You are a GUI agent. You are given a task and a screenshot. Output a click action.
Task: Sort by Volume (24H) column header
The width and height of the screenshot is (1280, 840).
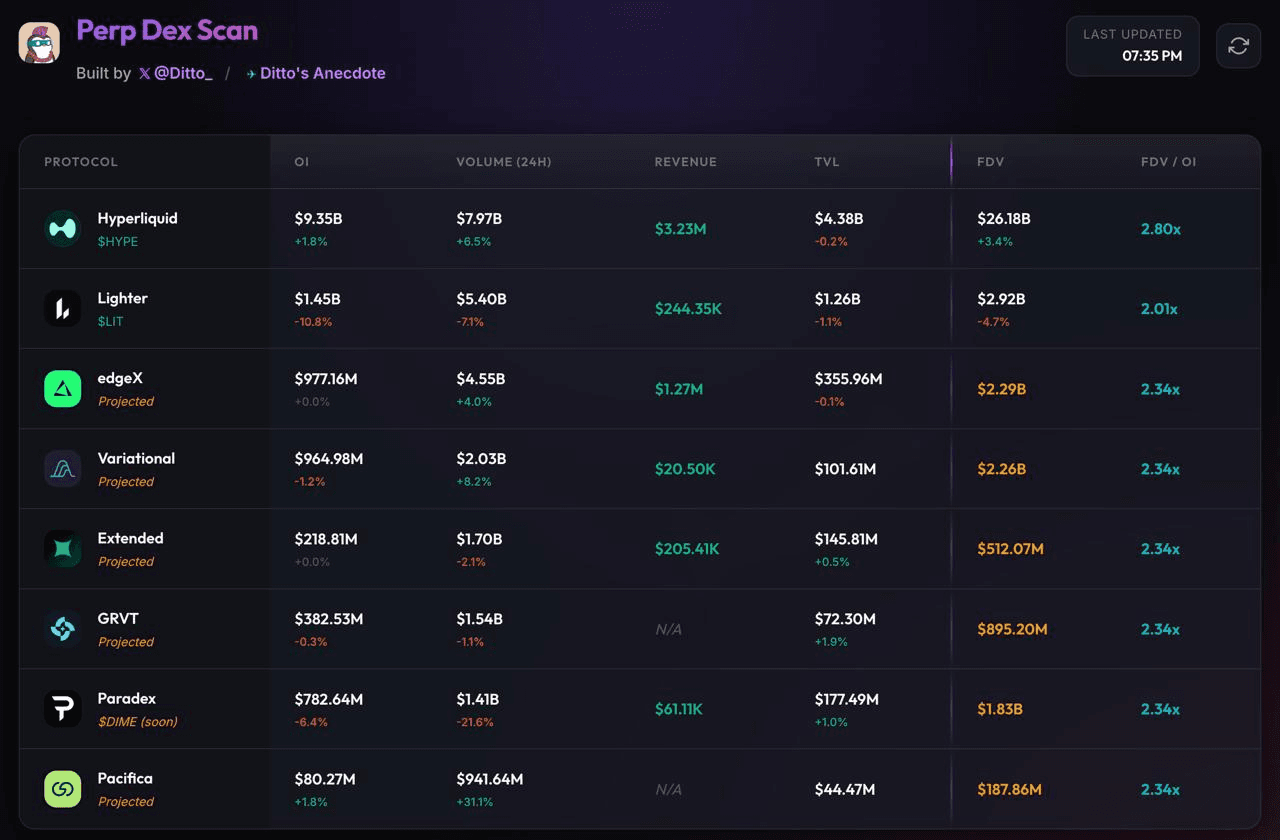(x=503, y=162)
